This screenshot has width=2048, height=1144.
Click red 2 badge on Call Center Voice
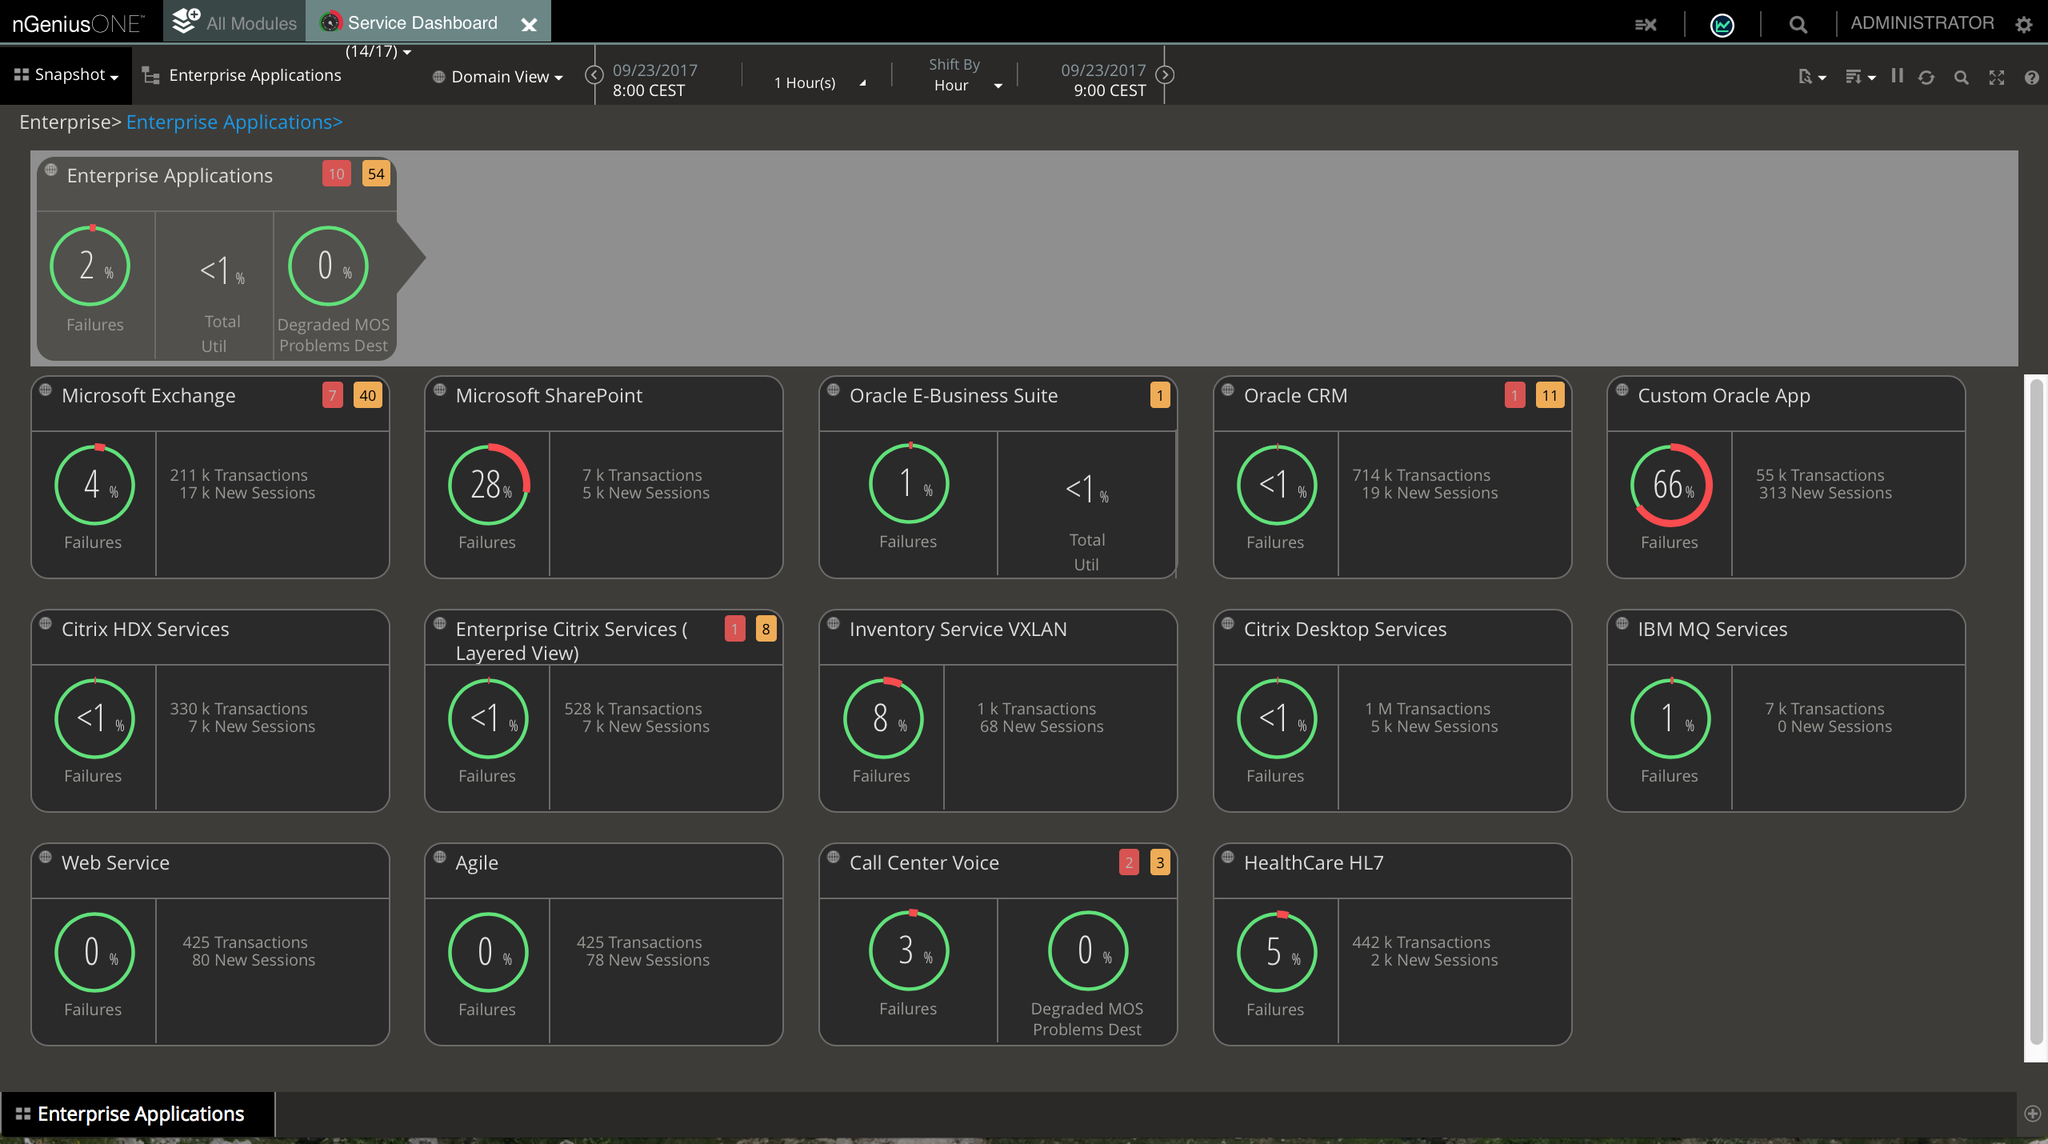1129,862
